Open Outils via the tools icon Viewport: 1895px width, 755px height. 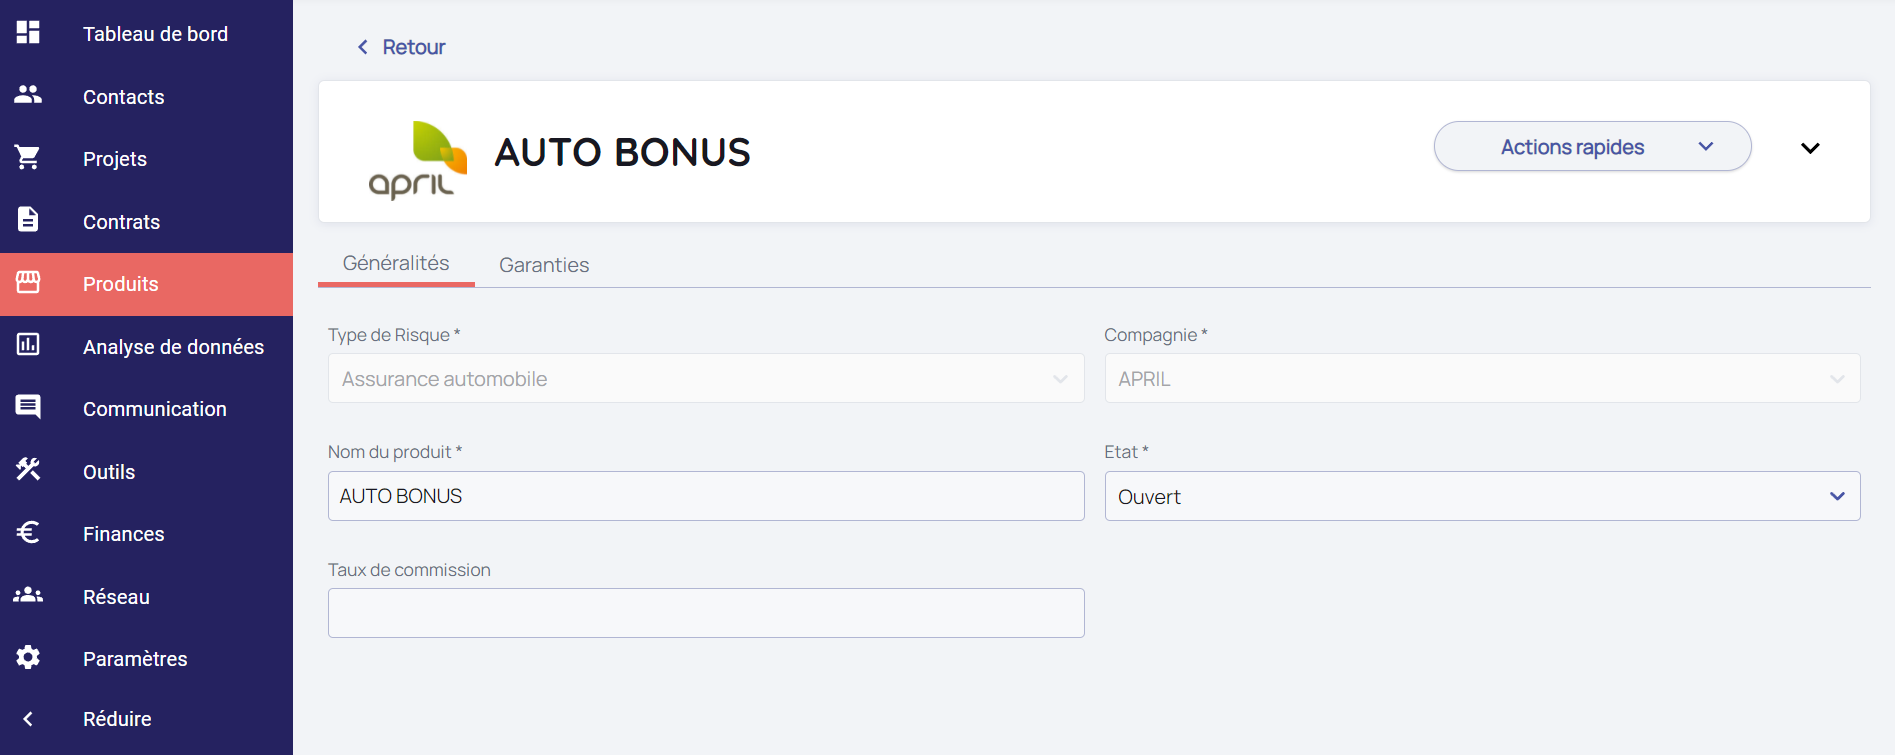tap(28, 470)
